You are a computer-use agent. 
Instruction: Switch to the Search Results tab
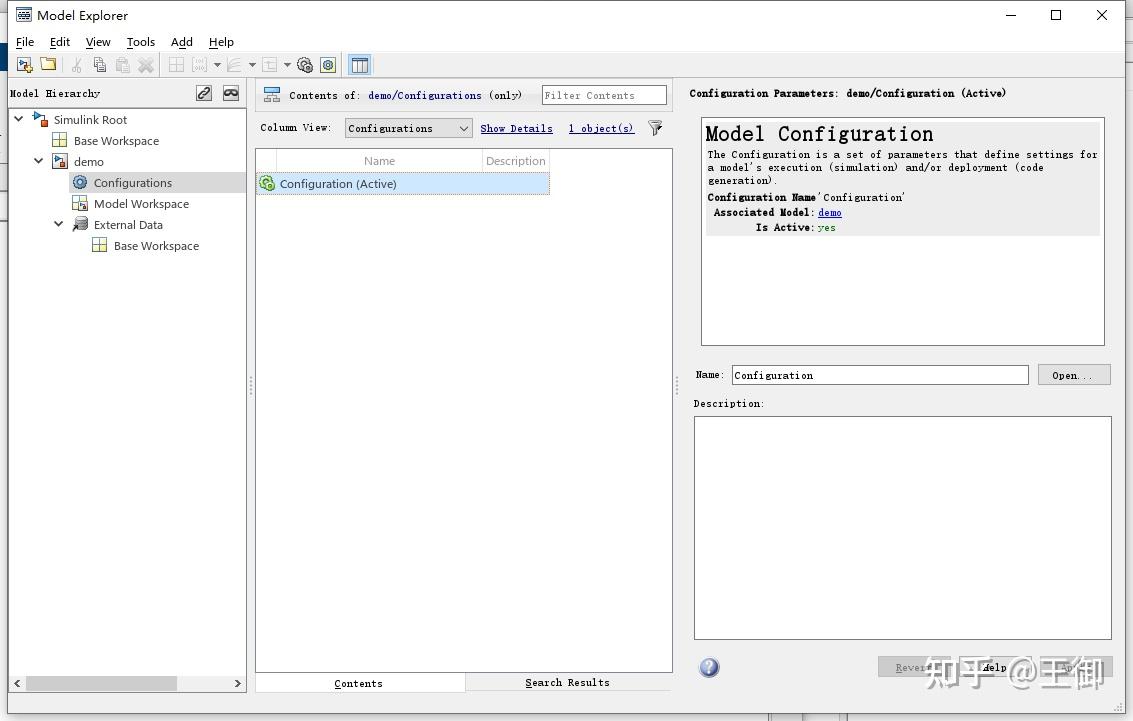tap(567, 682)
